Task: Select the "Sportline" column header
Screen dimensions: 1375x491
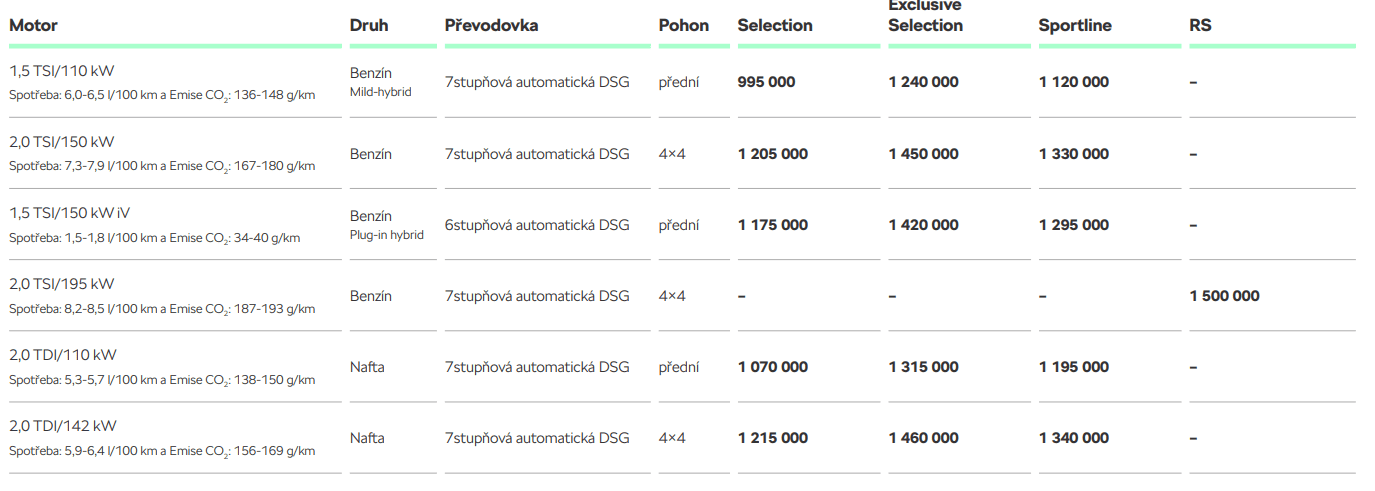Action: (x=1075, y=25)
